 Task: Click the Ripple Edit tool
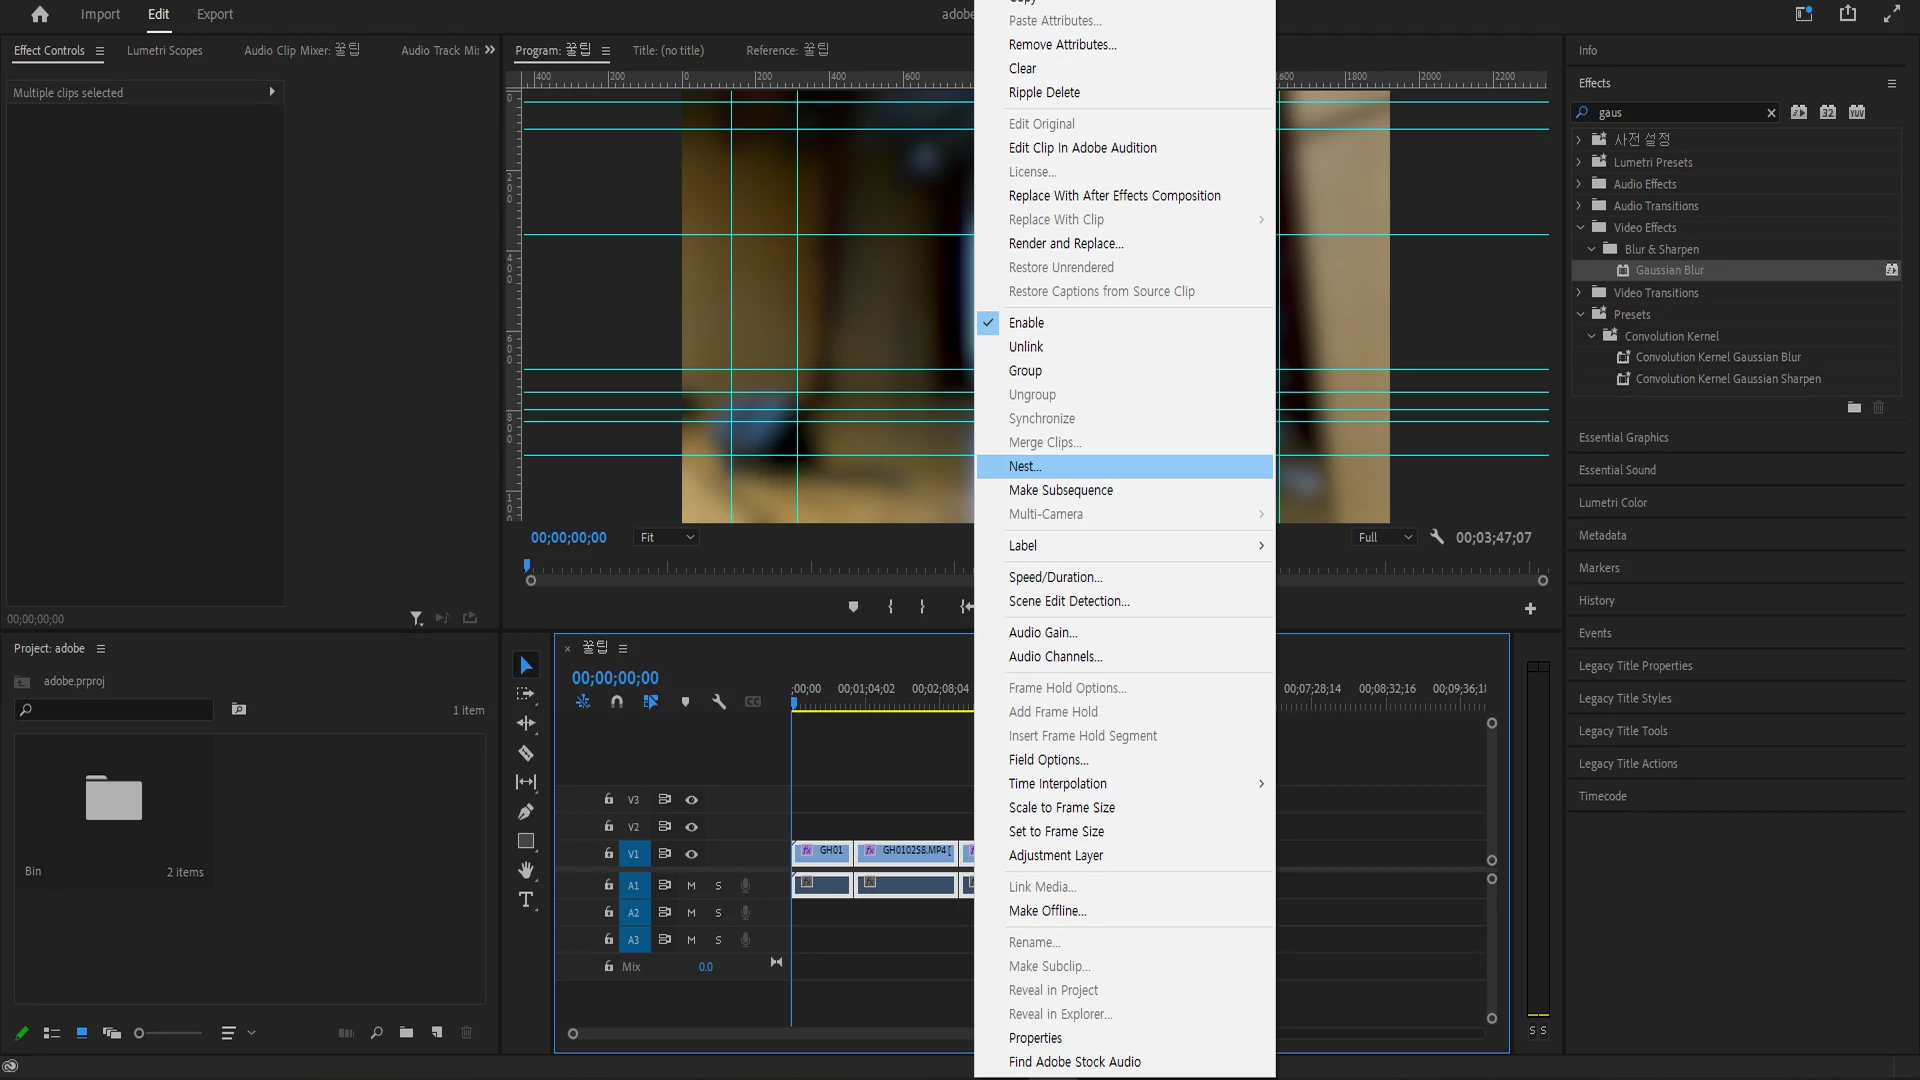point(526,723)
